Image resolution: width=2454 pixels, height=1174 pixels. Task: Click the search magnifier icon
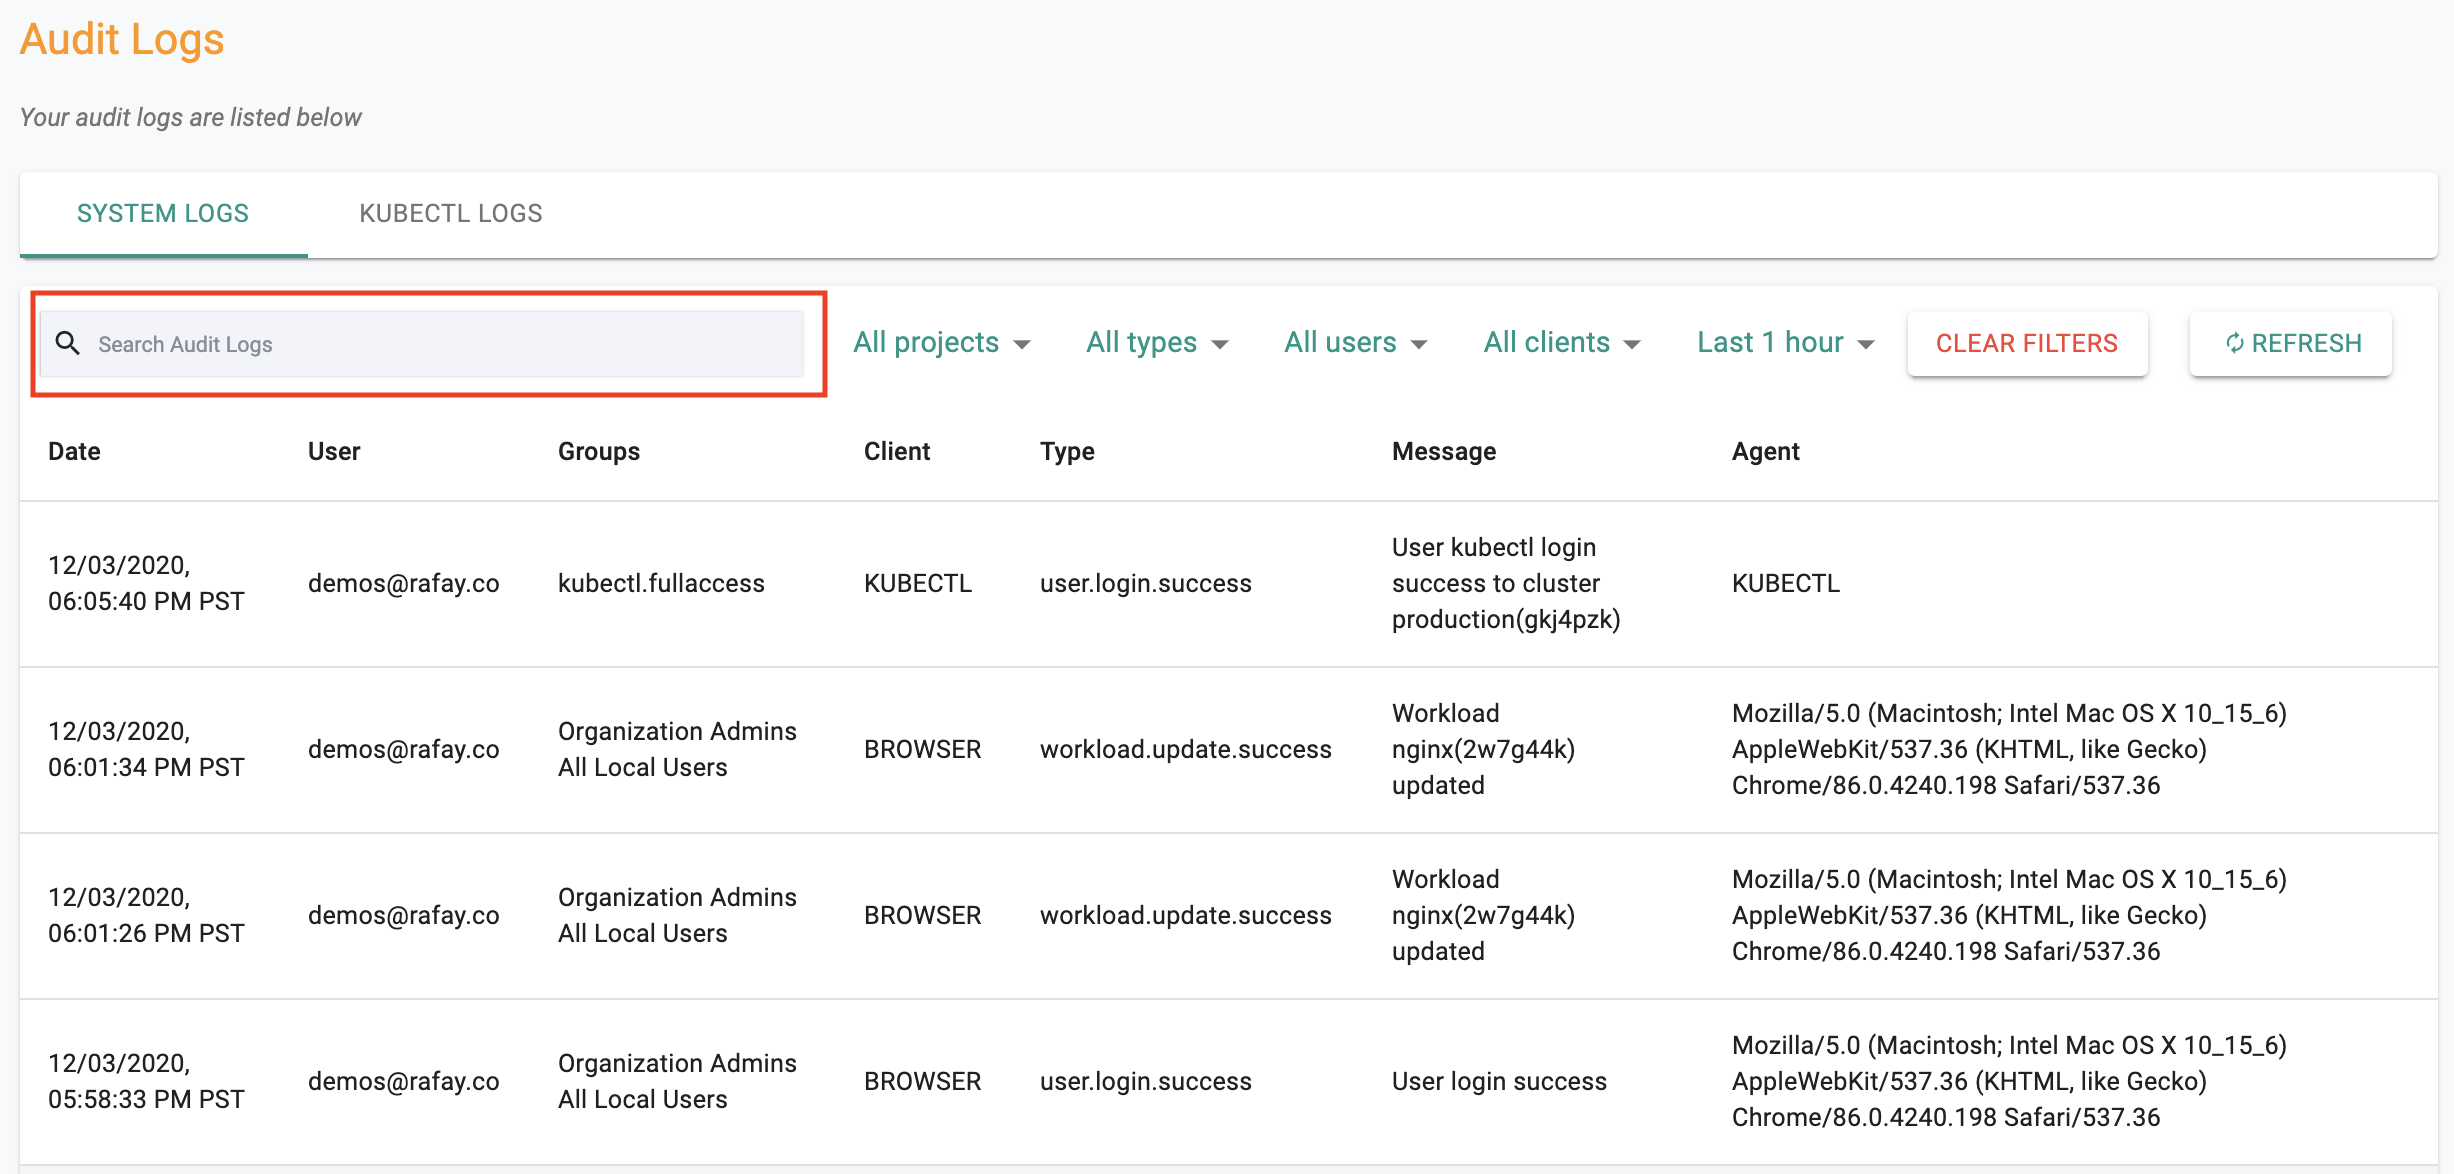tap(67, 343)
